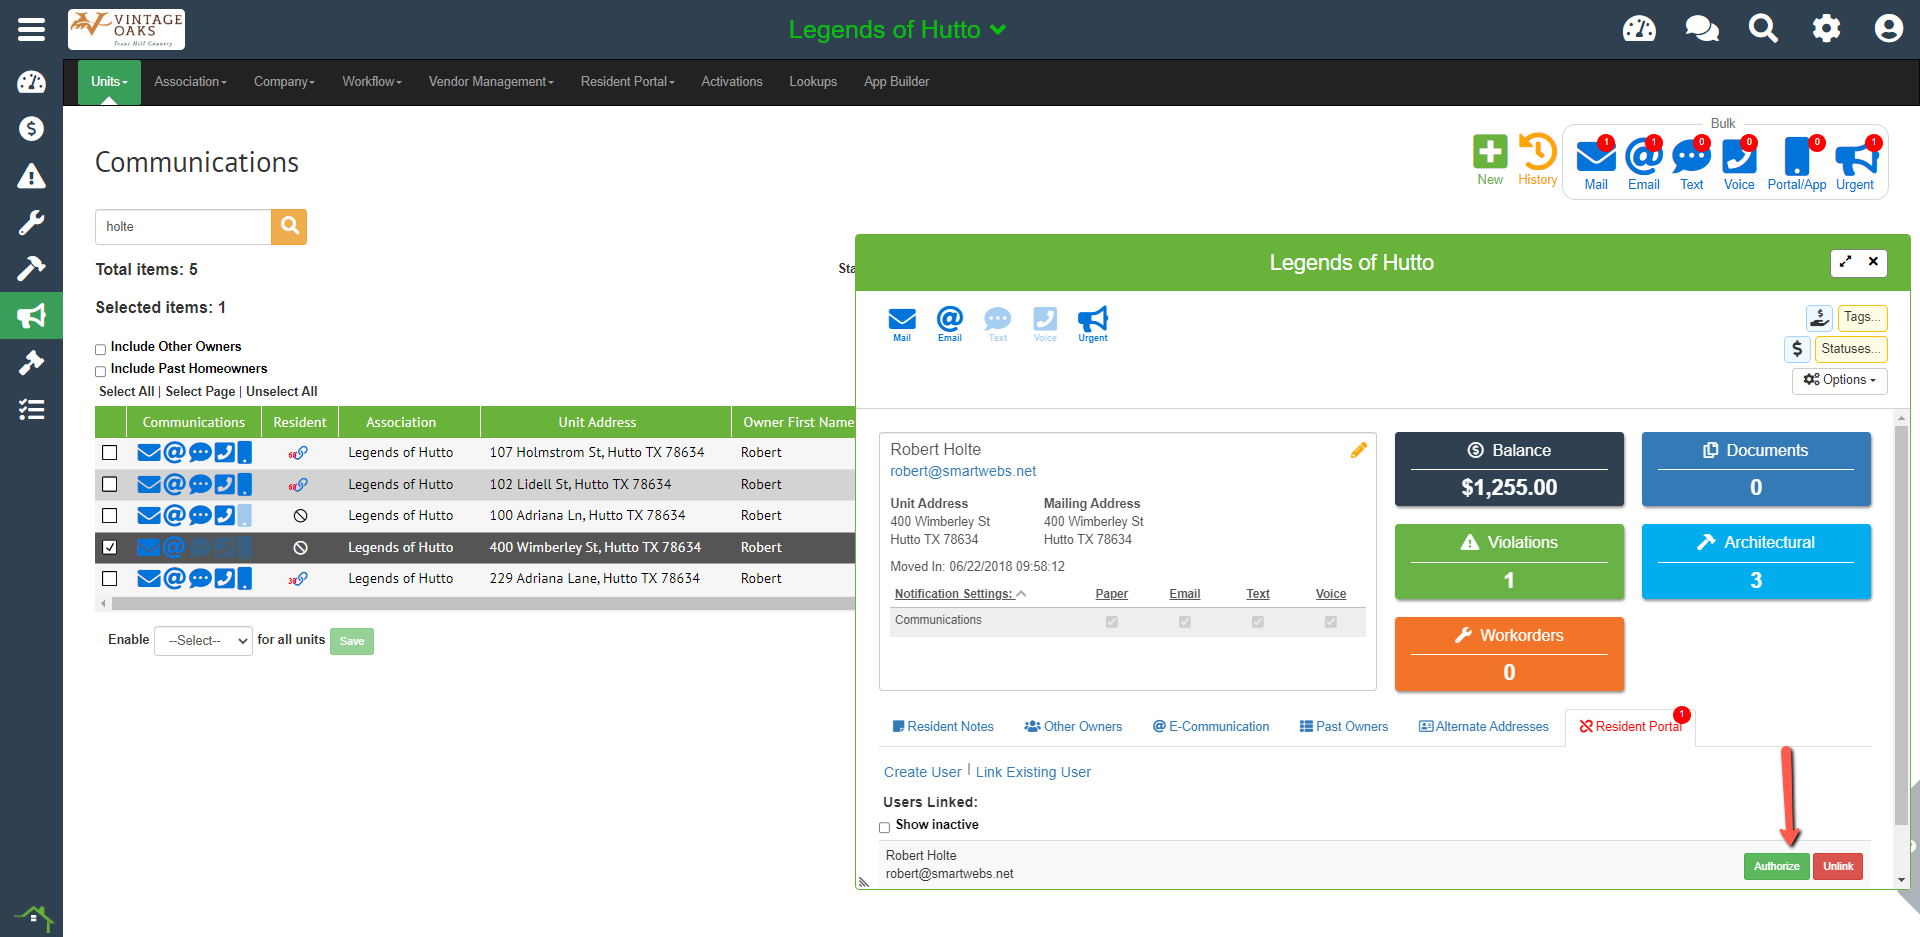
Task: Click the Bulk Portal/App icon
Action: tap(1797, 164)
